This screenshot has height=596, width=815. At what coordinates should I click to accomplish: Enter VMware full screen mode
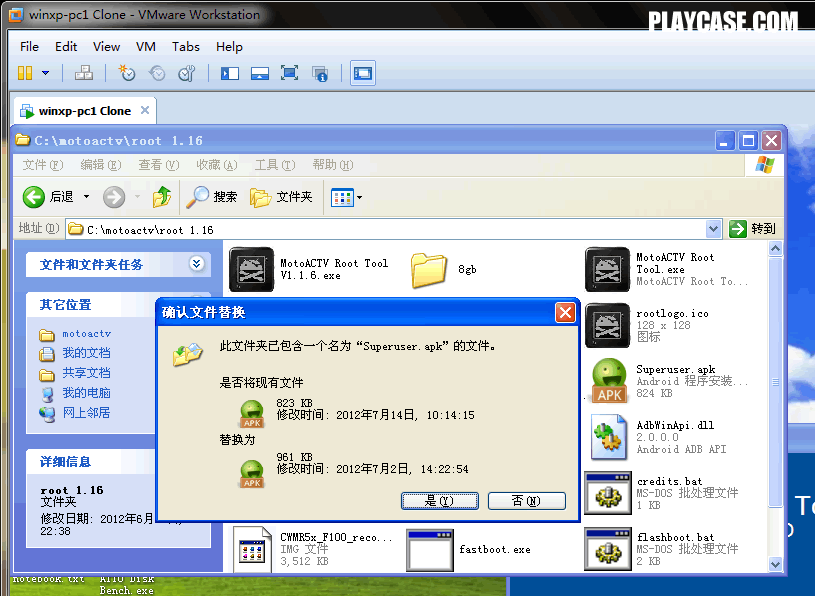(x=290, y=73)
